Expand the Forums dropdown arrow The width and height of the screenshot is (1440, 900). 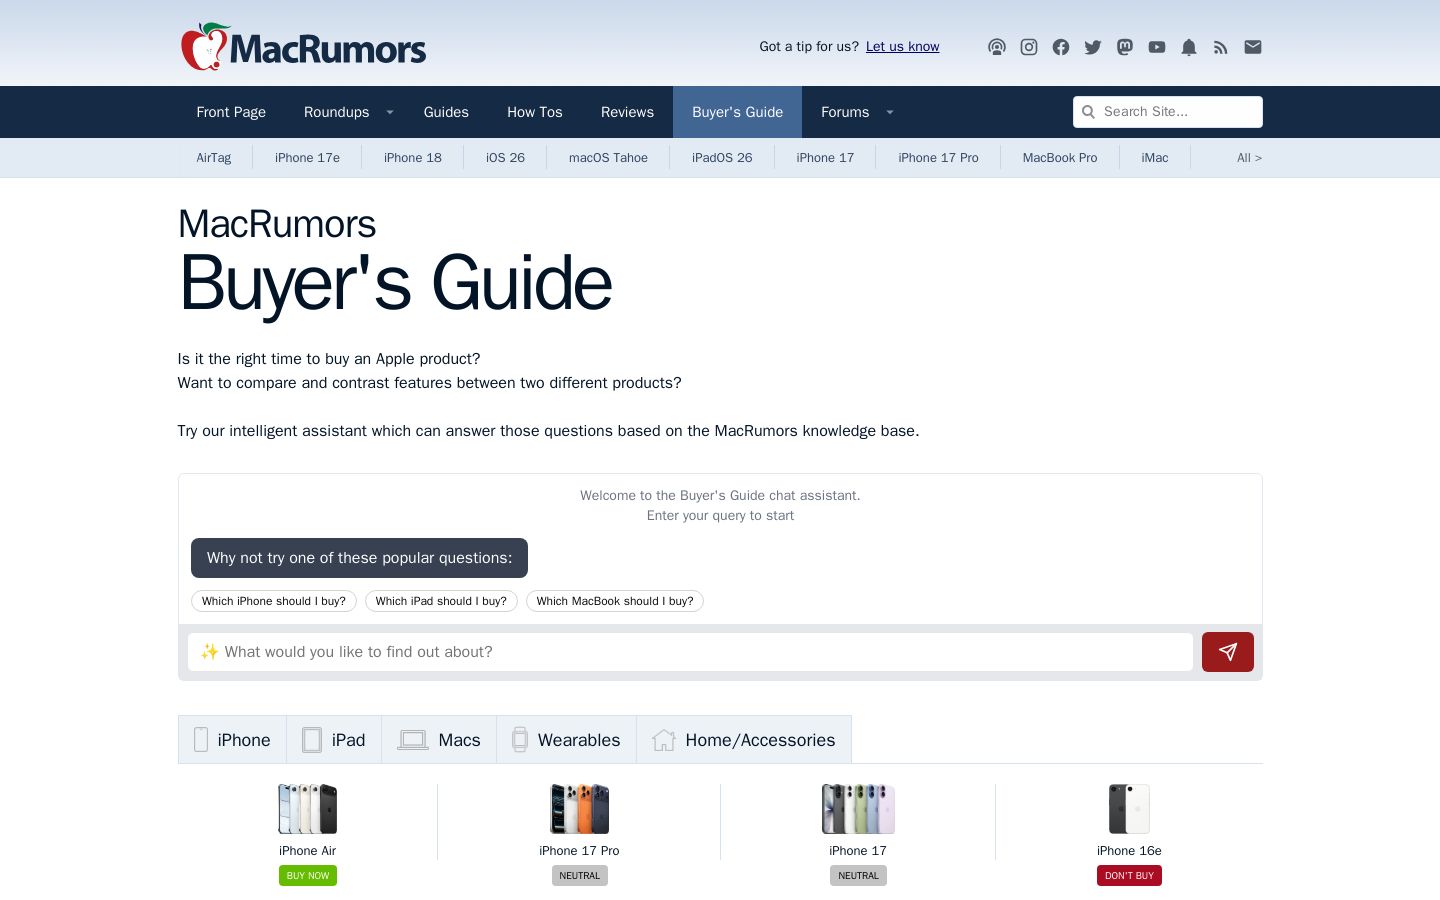coord(890,112)
